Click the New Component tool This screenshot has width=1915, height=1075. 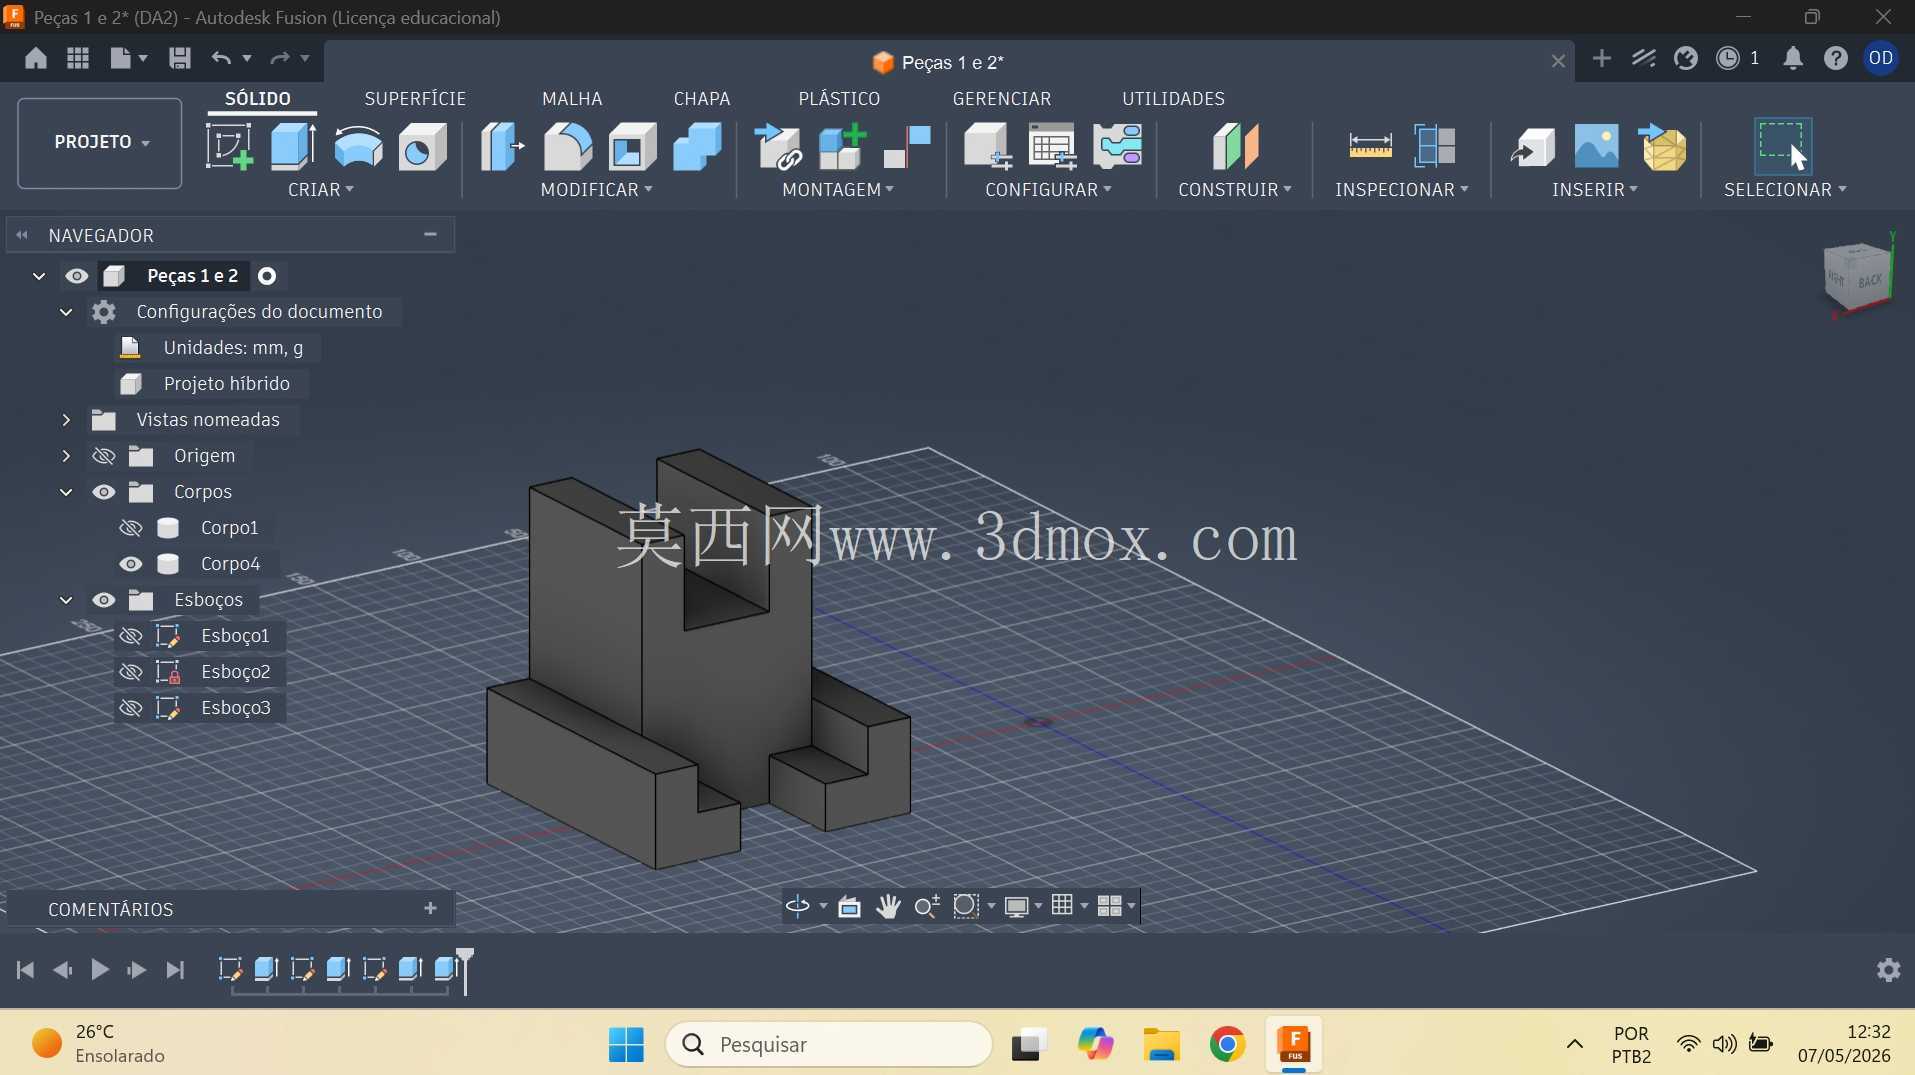[842, 146]
